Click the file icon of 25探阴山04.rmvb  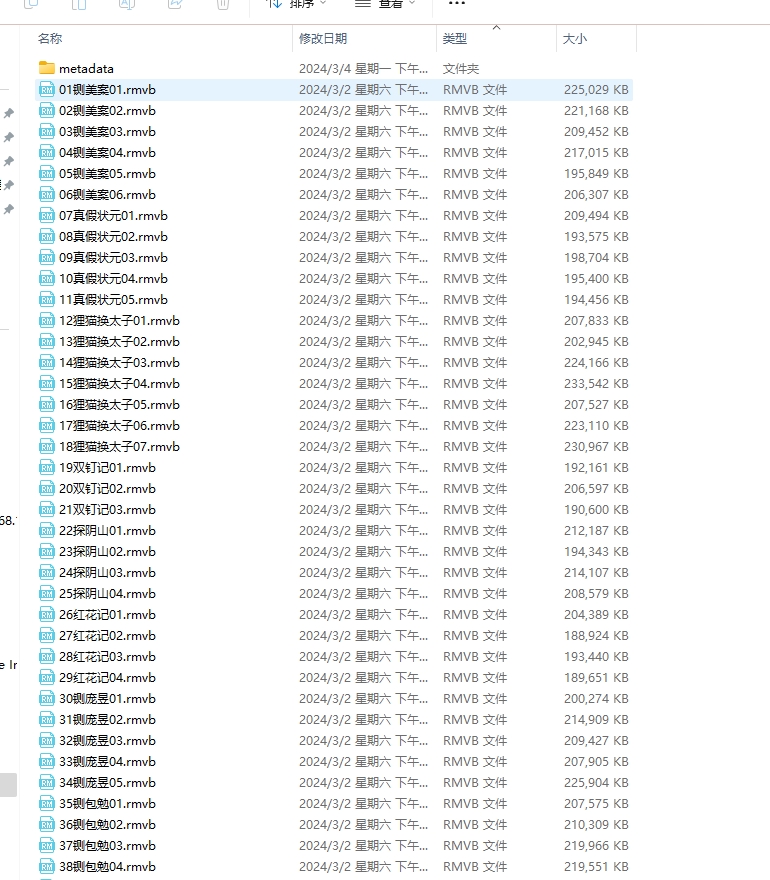47,594
